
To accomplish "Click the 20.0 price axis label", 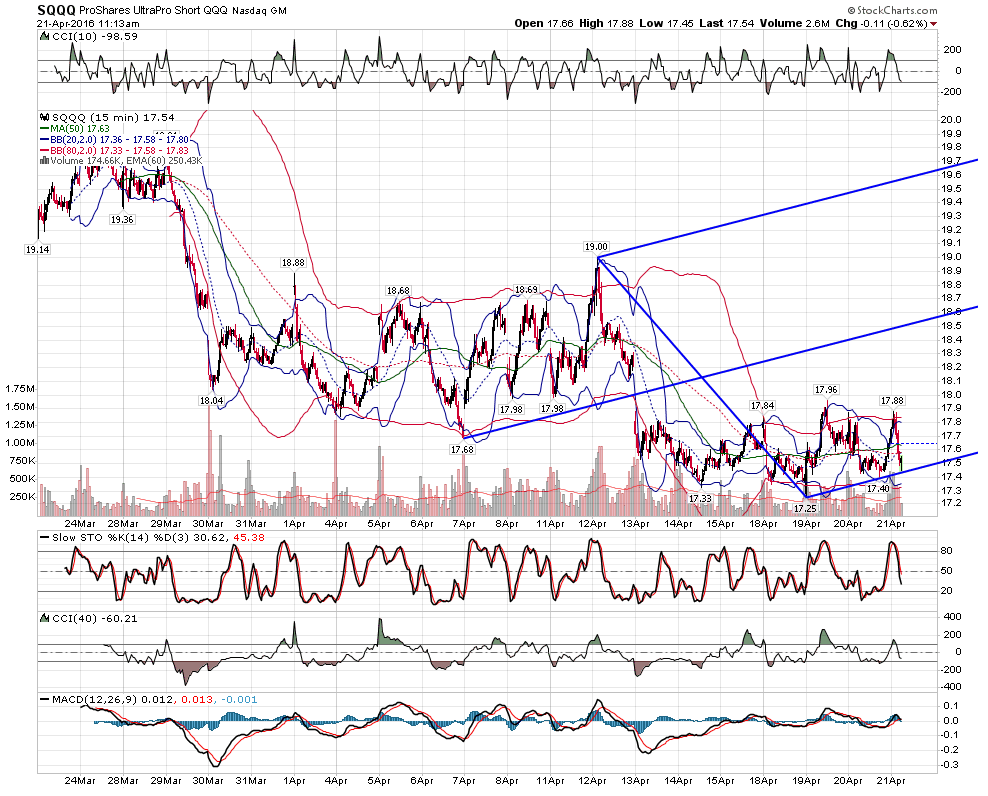I will pyautogui.click(x=950, y=120).
